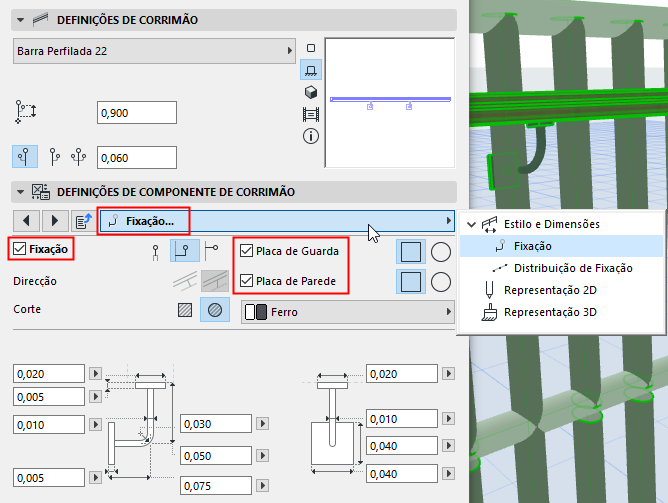Image resolution: width=668 pixels, height=503 pixels.
Task: Edit the top-left 0,020 dimension field
Action: point(49,374)
